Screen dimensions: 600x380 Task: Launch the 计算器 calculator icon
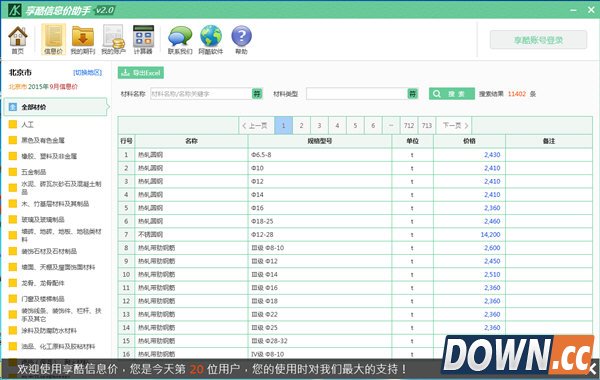[143, 40]
